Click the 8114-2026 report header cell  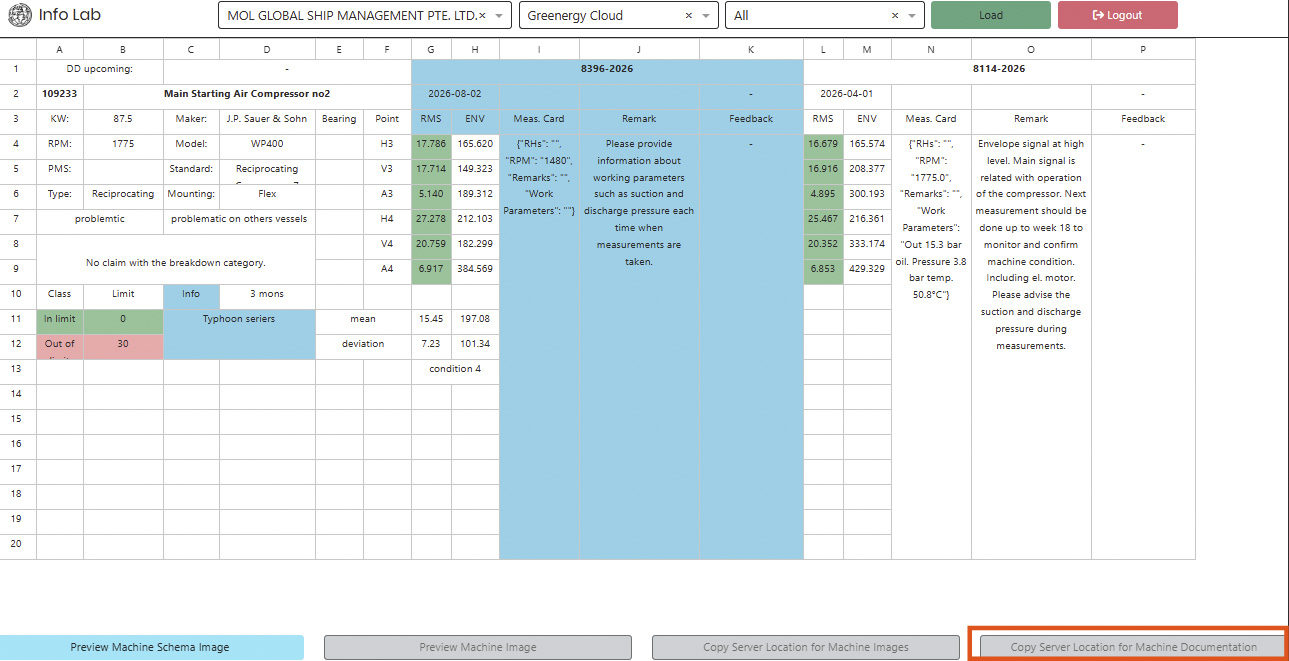999,70
